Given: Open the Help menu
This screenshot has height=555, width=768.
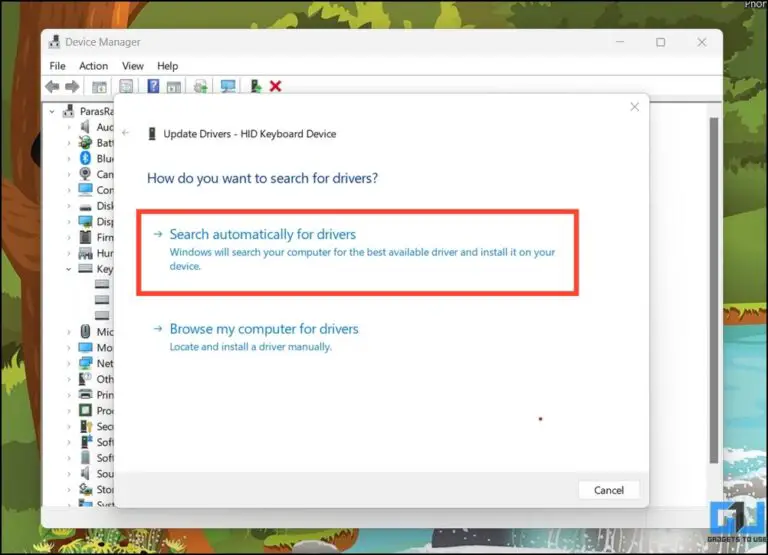Looking at the screenshot, I should pyautogui.click(x=168, y=66).
